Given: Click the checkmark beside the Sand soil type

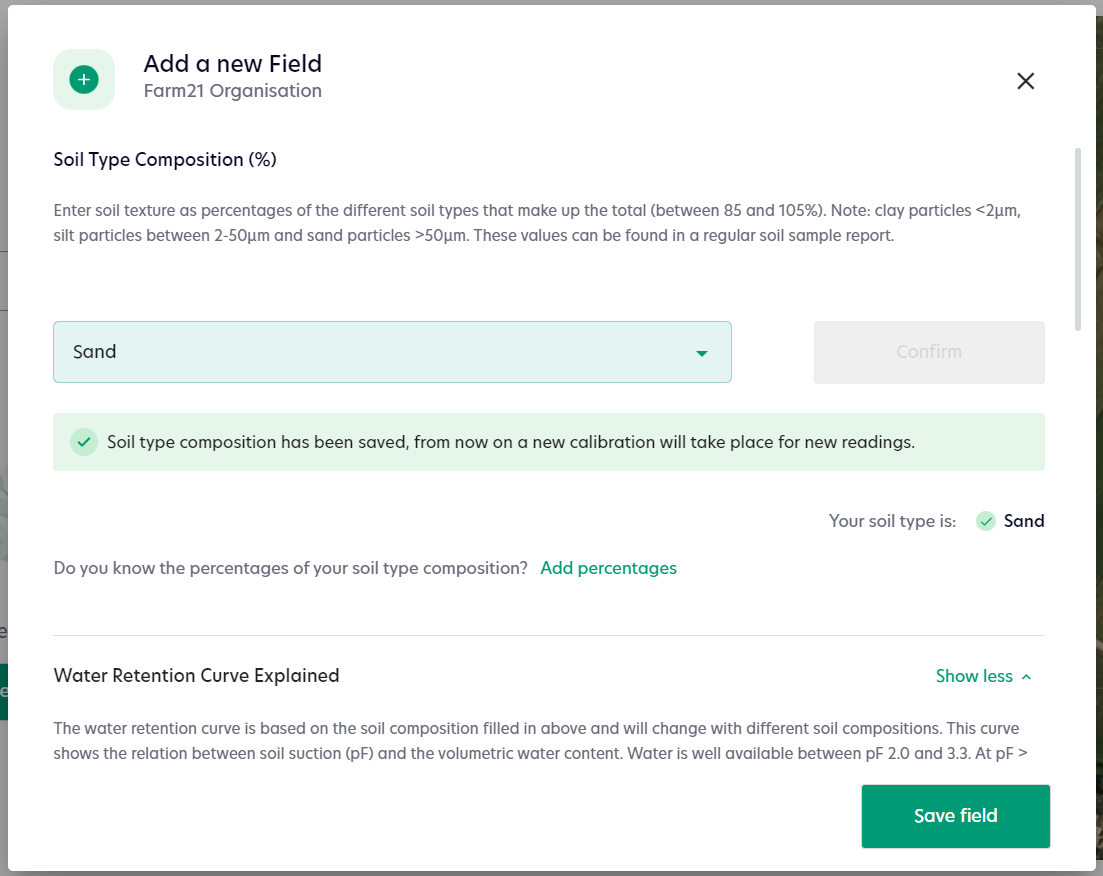Looking at the screenshot, I should tap(985, 520).
